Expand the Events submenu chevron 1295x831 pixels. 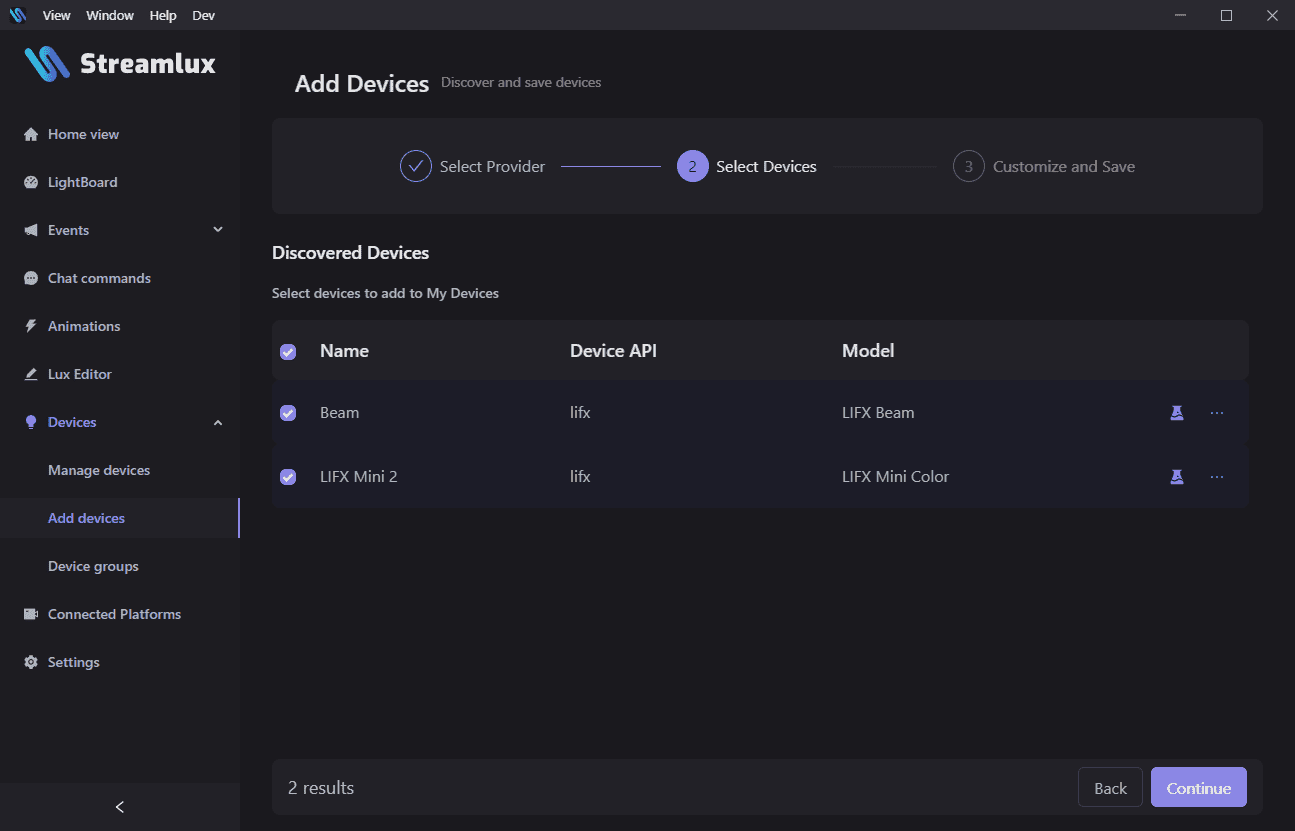click(x=218, y=230)
